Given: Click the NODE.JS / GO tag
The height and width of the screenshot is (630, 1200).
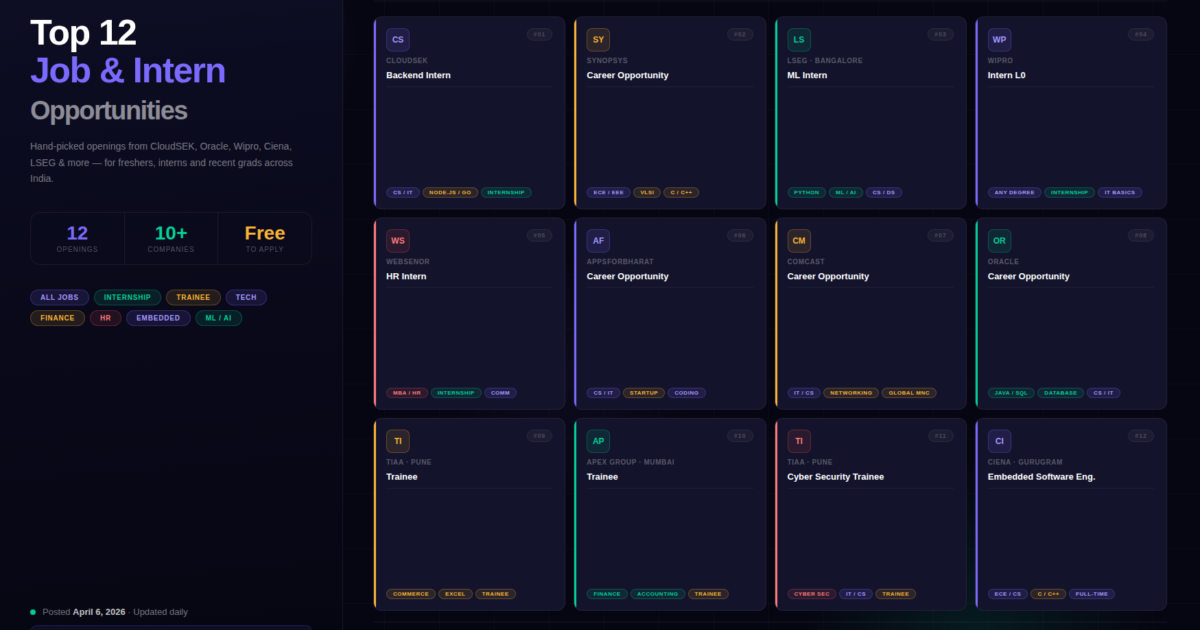Looking at the screenshot, I should (x=450, y=192).
